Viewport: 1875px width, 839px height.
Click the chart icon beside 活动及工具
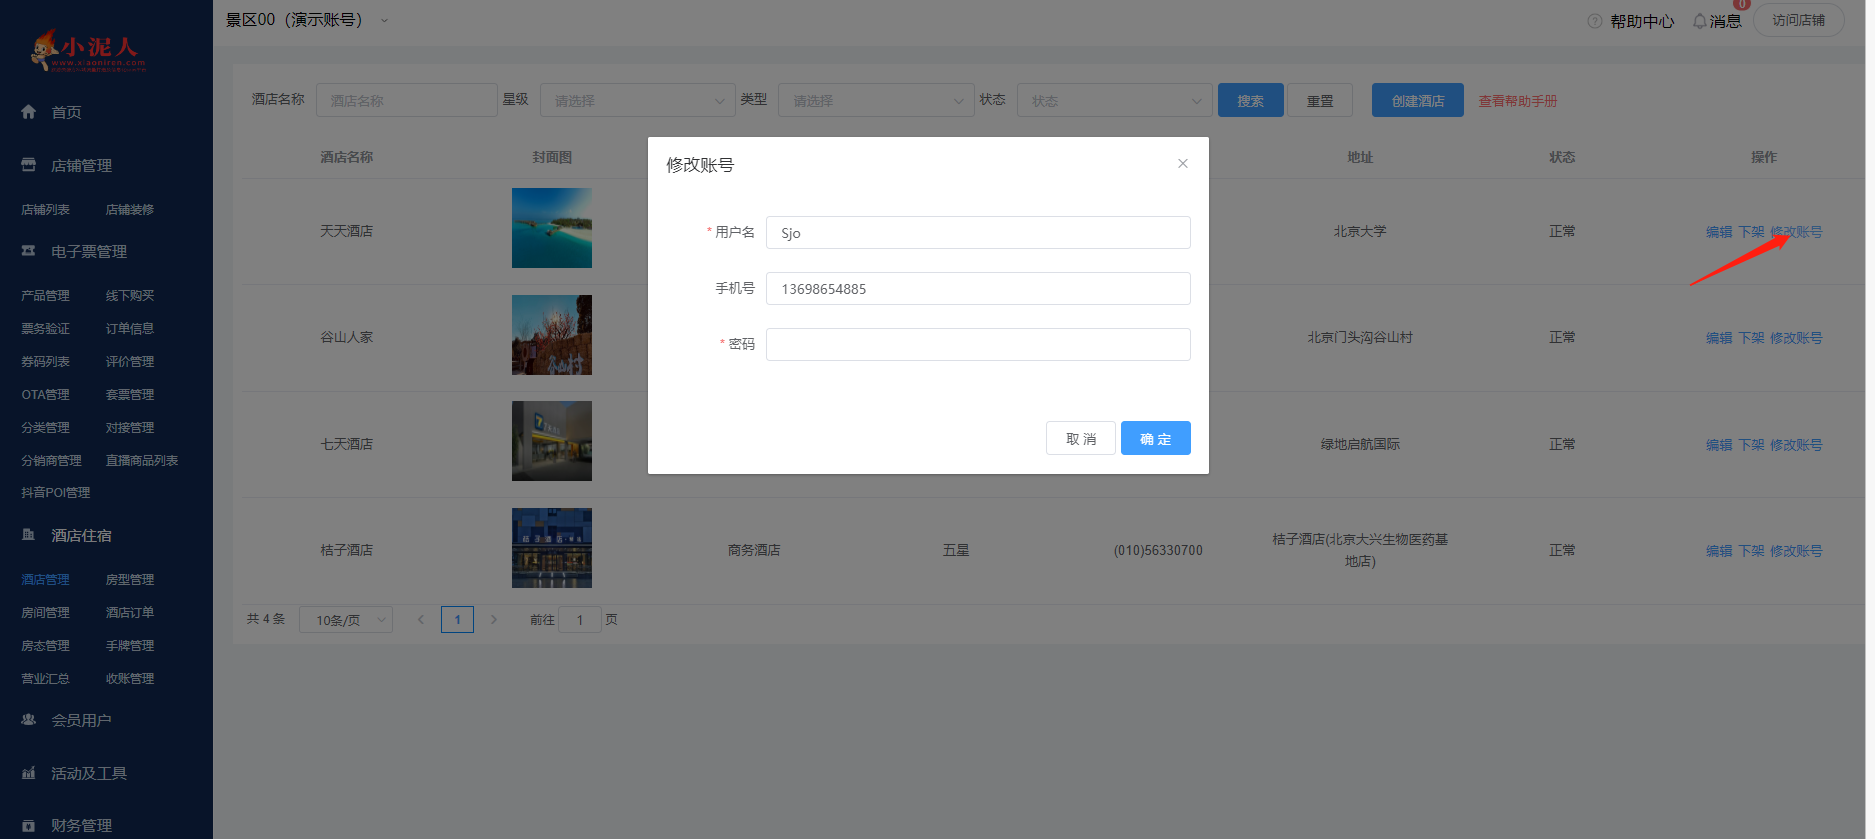point(29,773)
